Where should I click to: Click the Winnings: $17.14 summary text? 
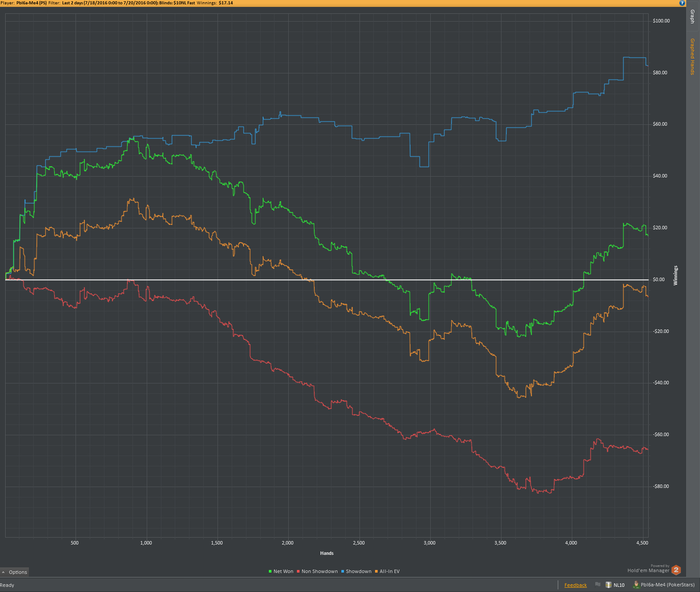click(215, 3)
